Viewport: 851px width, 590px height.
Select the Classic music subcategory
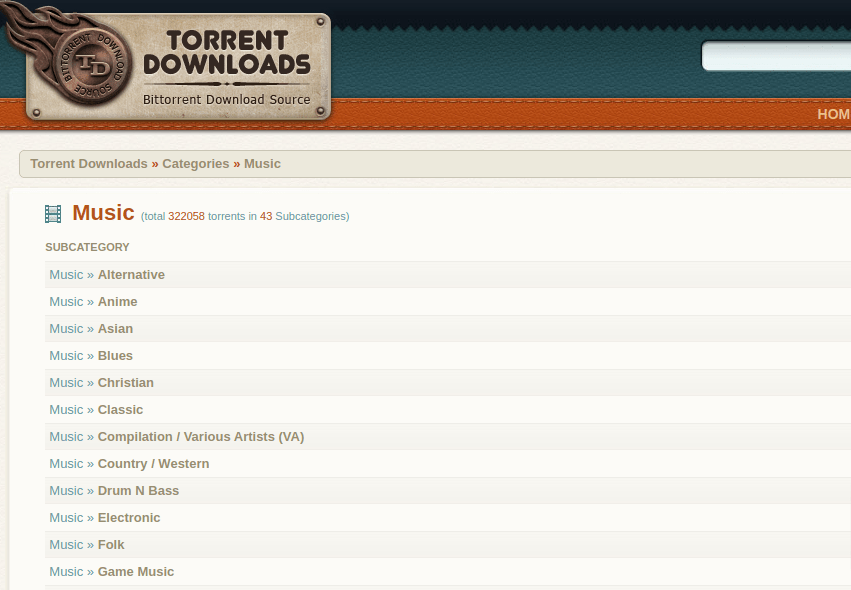click(120, 410)
